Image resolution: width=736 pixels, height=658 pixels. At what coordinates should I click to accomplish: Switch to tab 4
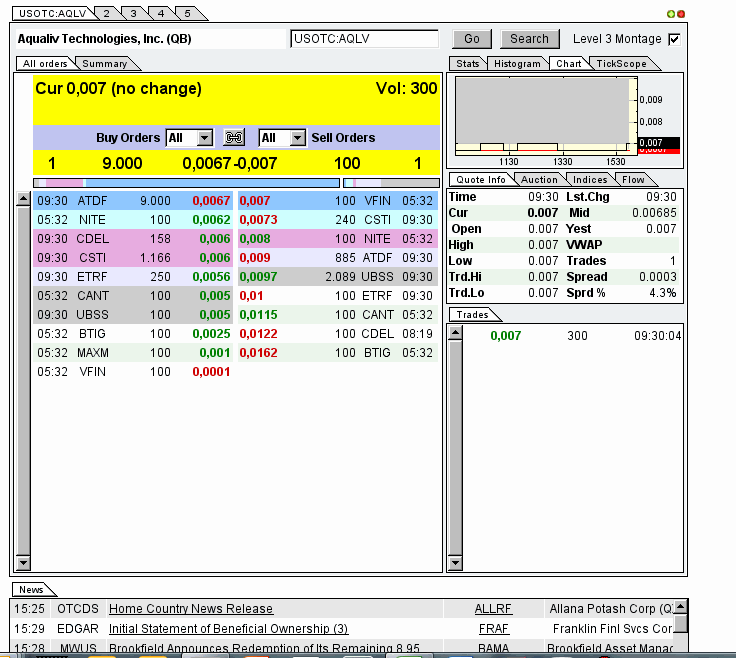tap(161, 14)
